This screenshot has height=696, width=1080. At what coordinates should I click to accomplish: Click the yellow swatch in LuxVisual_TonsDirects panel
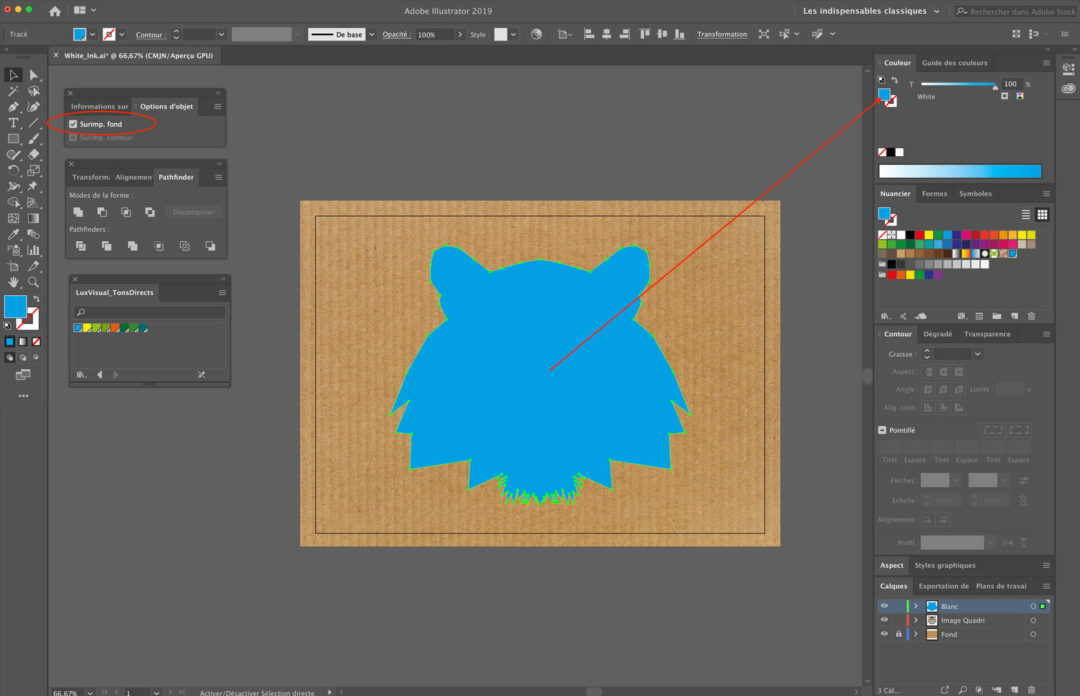coord(88,328)
